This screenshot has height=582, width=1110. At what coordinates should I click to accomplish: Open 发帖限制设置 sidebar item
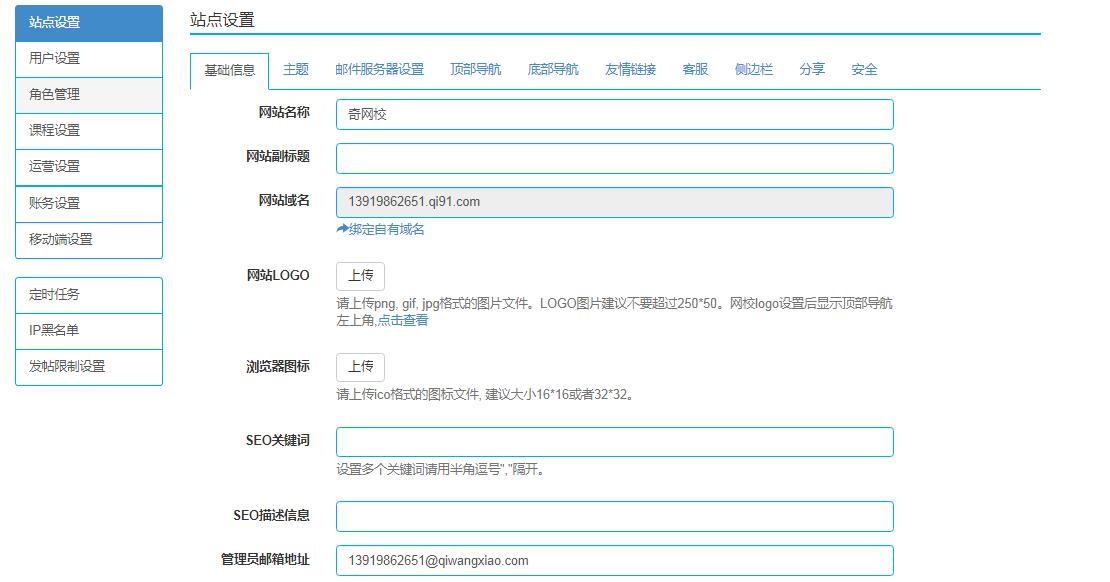[x=88, y=367]
